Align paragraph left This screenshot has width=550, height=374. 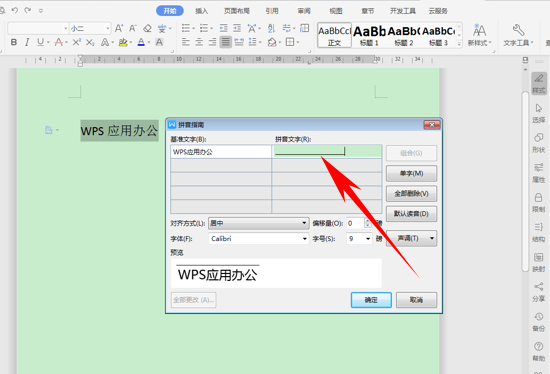pyautogui.click(x=186, y=42)
